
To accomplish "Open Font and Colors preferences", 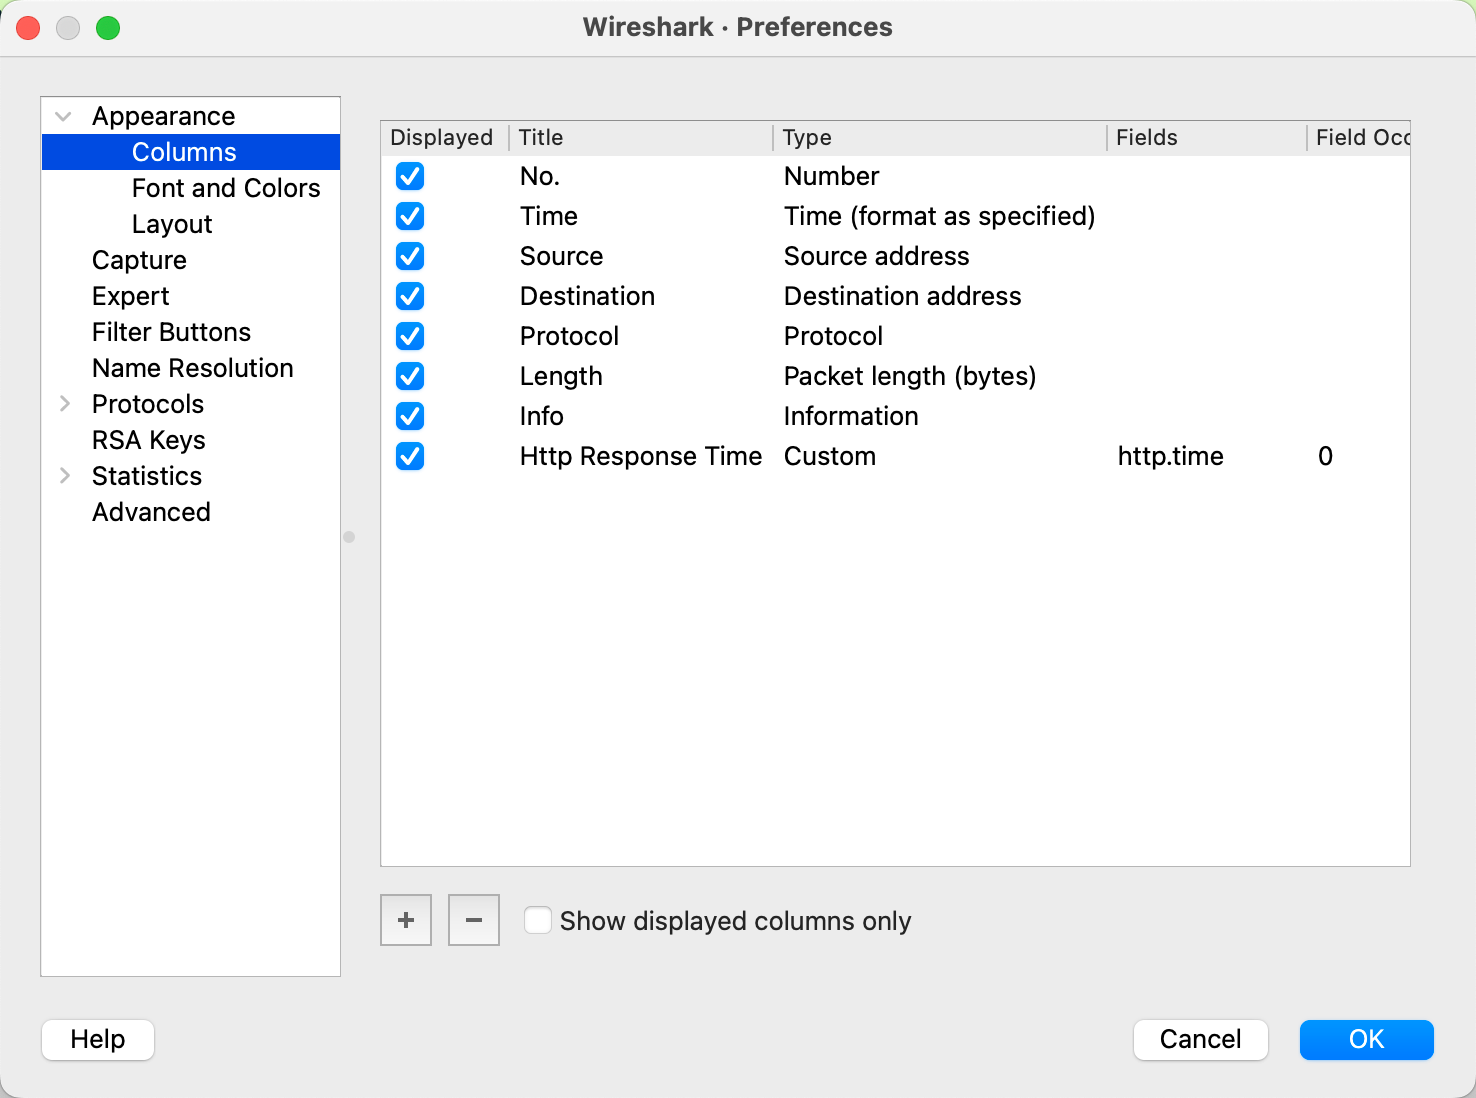I will pos(226,188).
